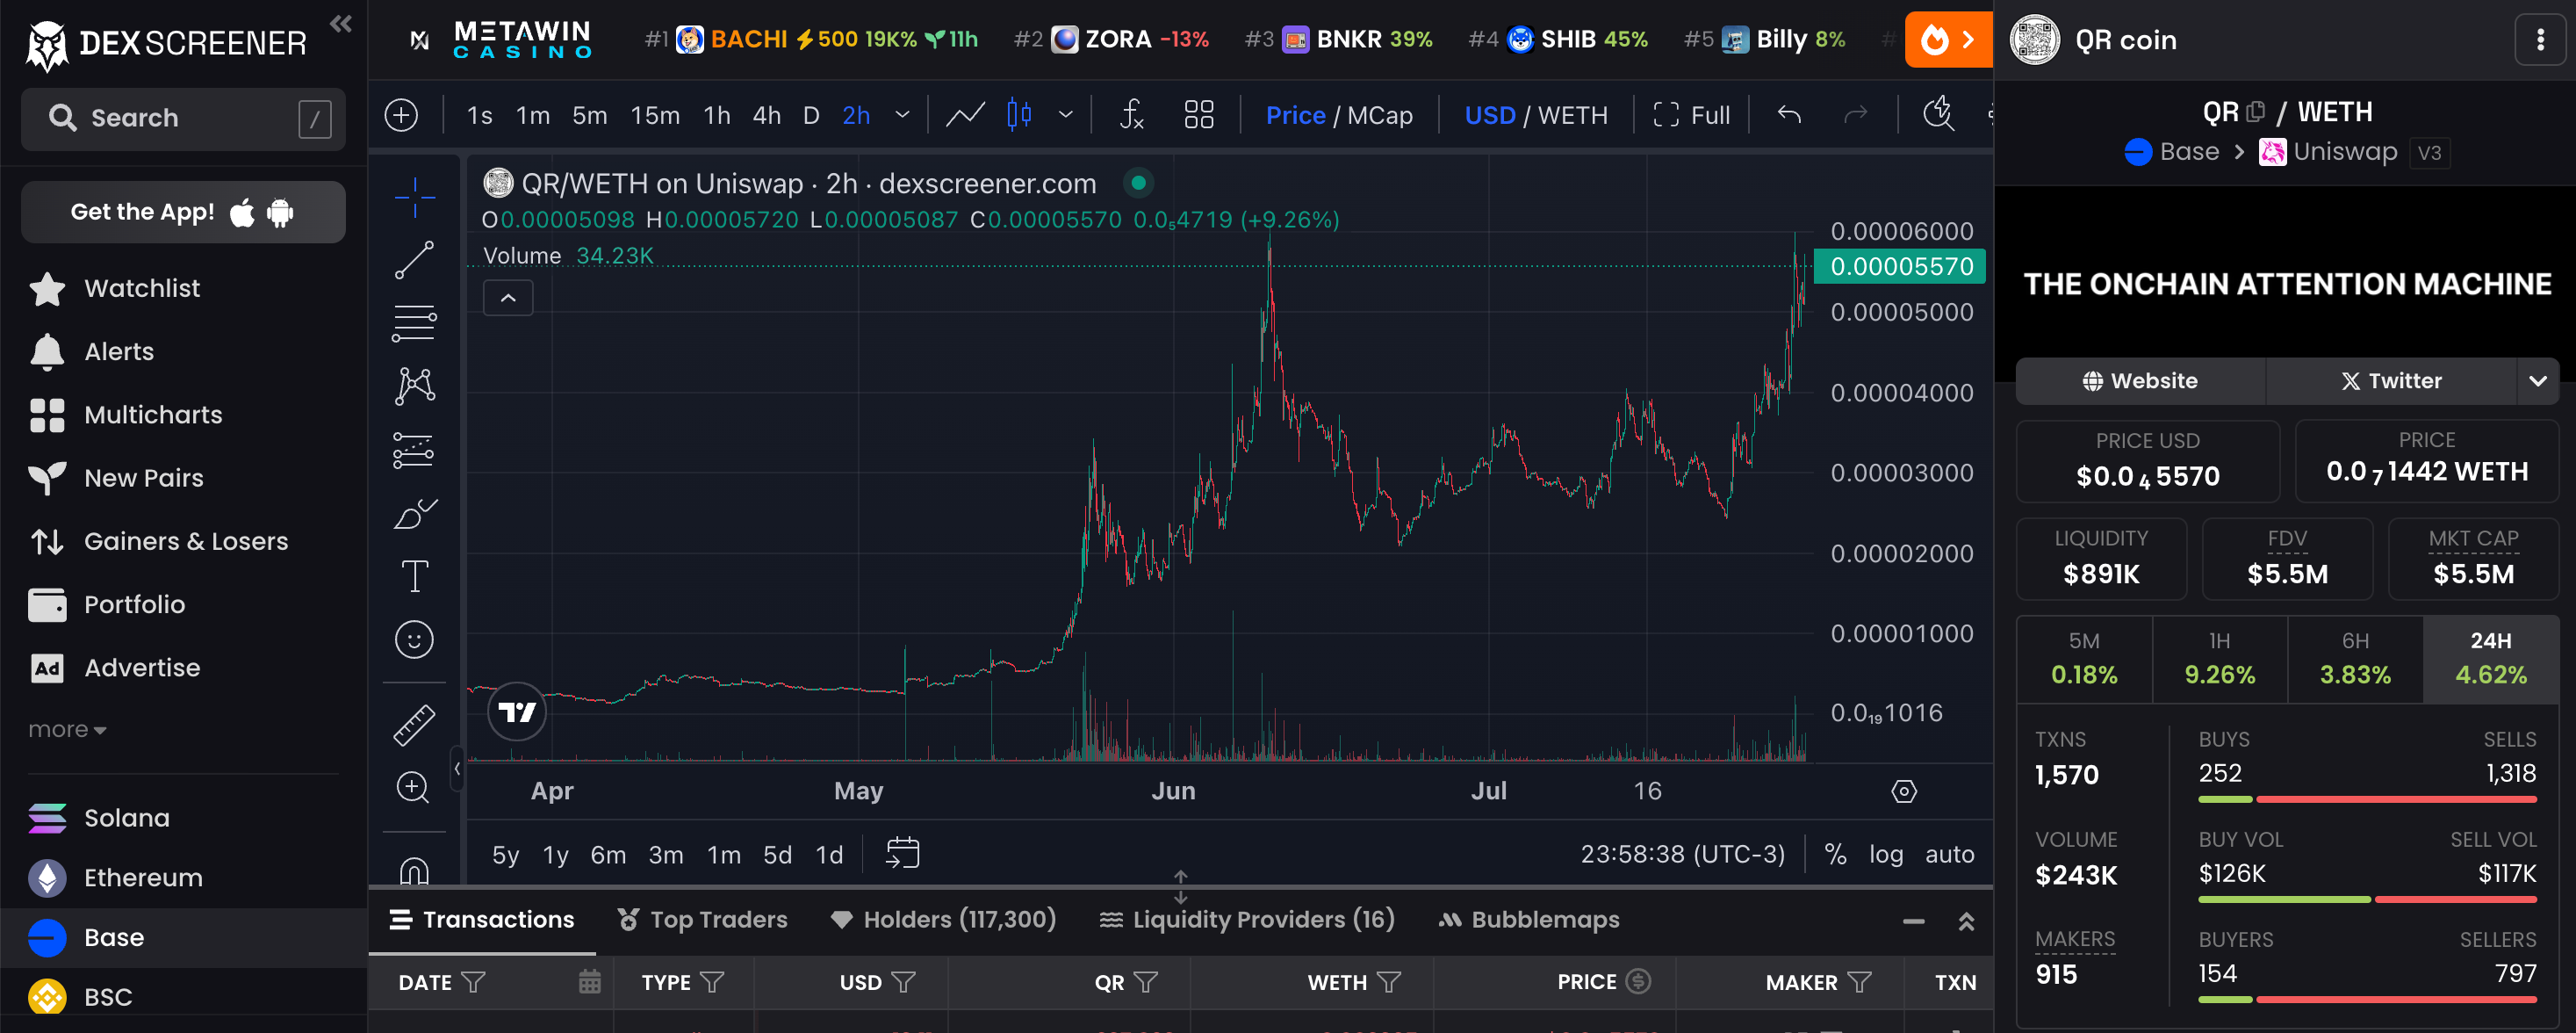Open the indicators fx menu
Screen dimensions: 2576x1033
(1131, 115)
